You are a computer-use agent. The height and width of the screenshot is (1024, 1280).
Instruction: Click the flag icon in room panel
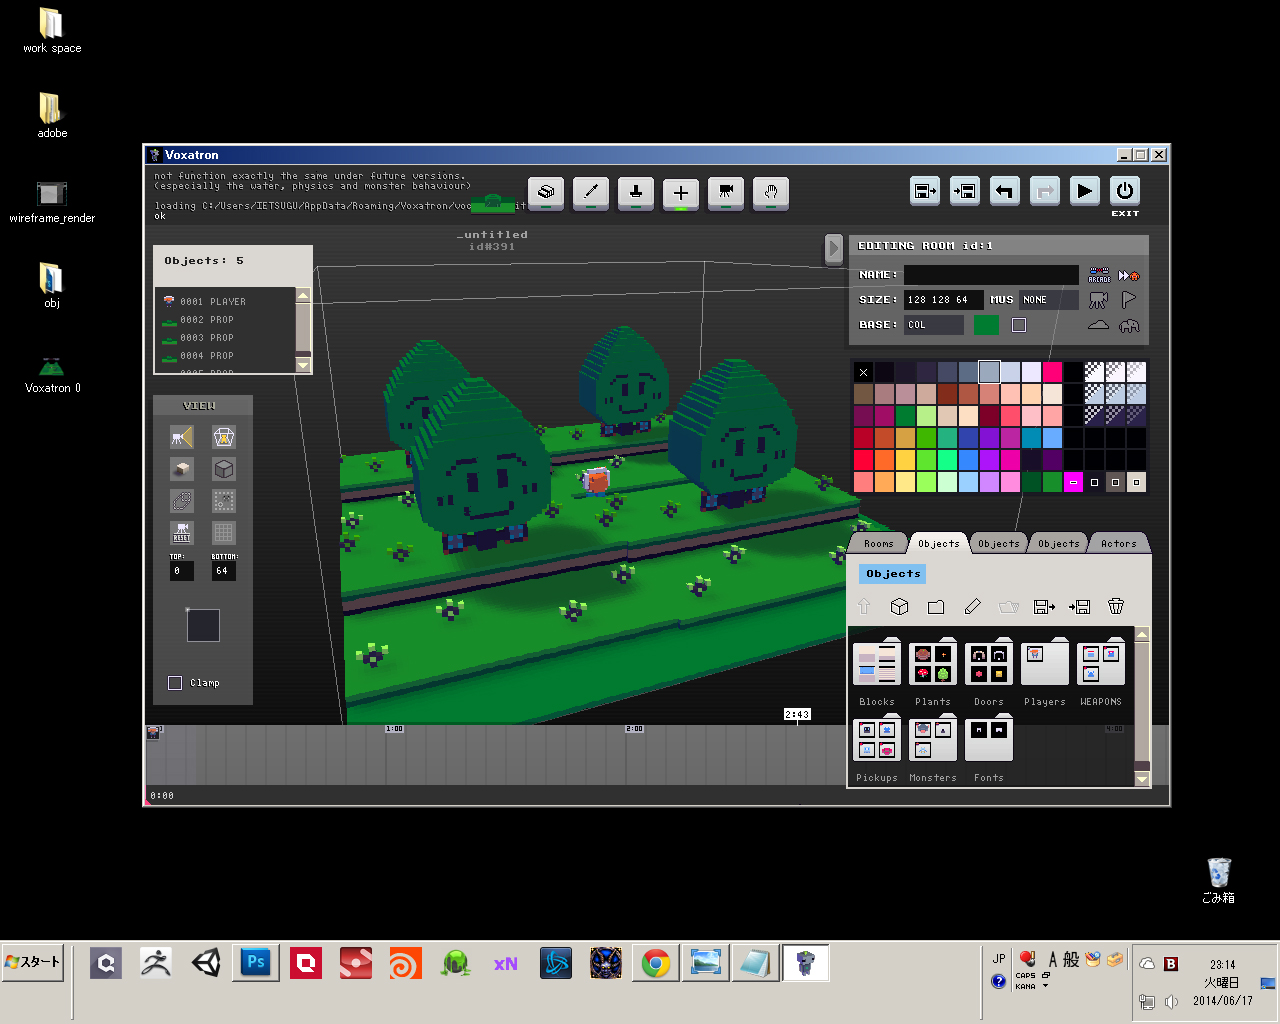(1129, 300)
